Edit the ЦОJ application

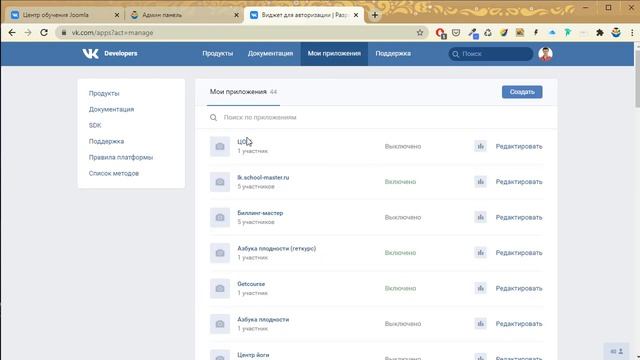pos(519,146)
